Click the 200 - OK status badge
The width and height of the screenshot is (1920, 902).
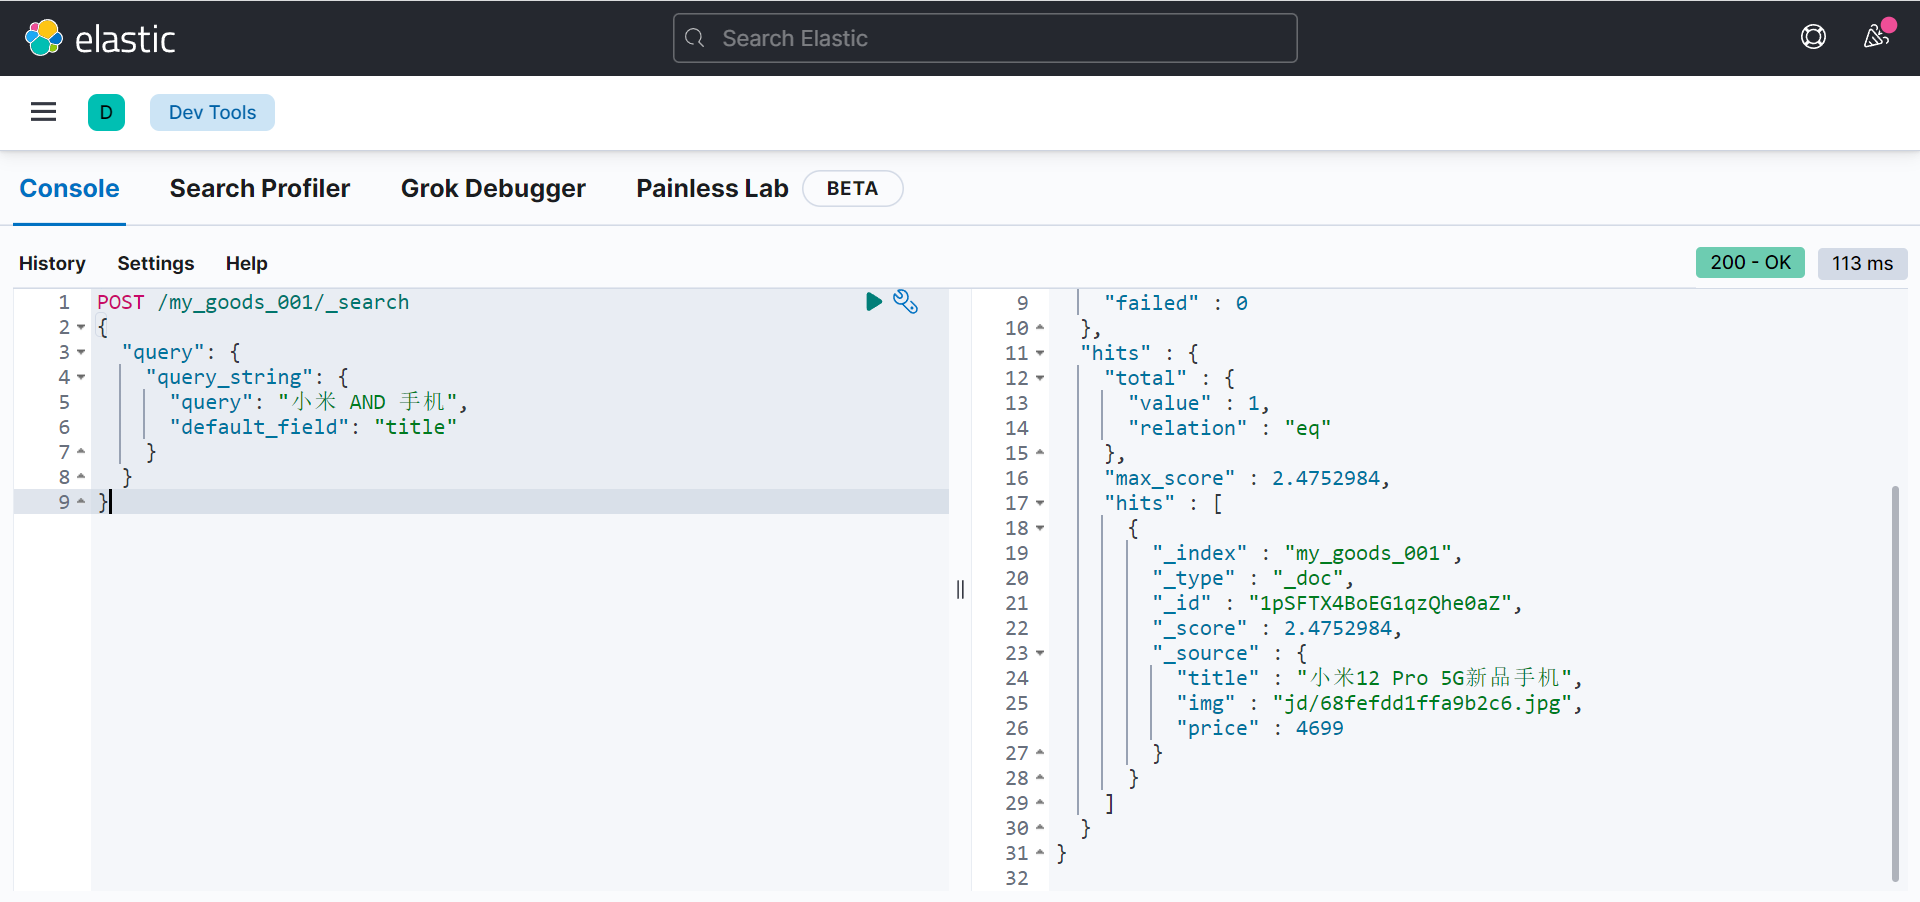pyautogui.click(x=1750, y=262)
